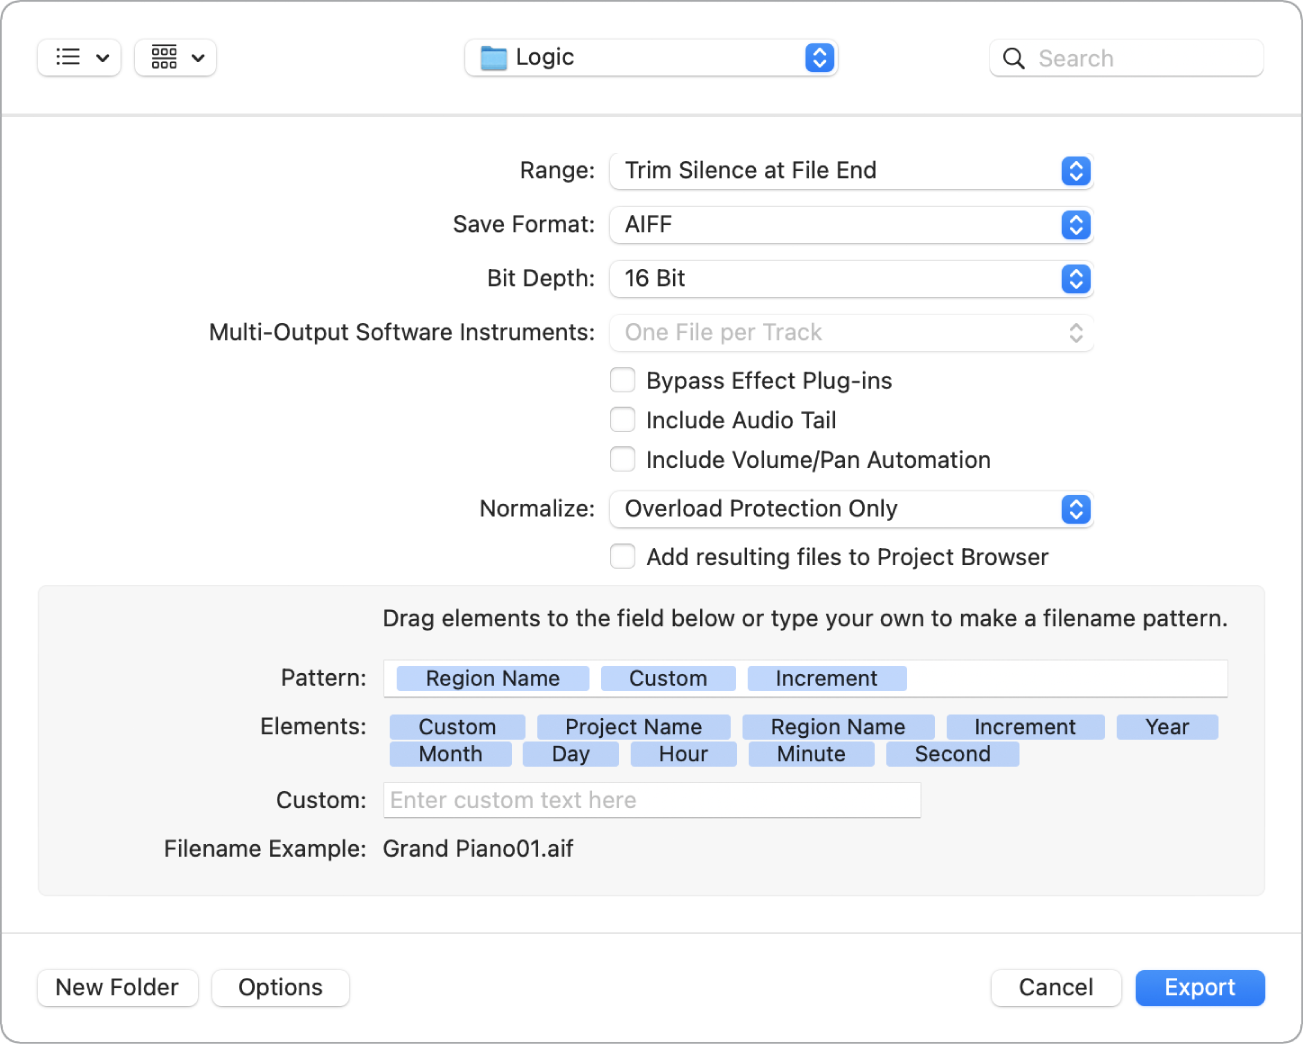Click the Custom text input field

651,800
